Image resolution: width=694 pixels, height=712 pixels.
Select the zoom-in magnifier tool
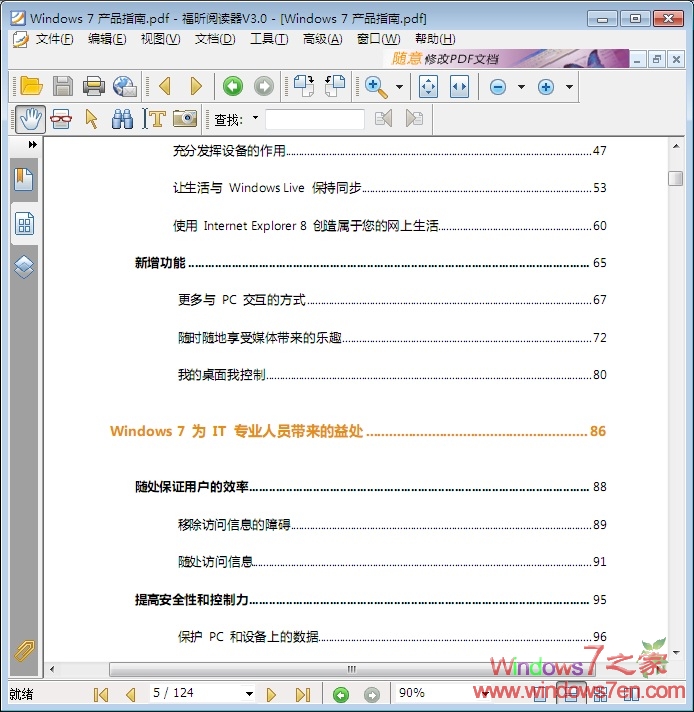click(377, 87)
